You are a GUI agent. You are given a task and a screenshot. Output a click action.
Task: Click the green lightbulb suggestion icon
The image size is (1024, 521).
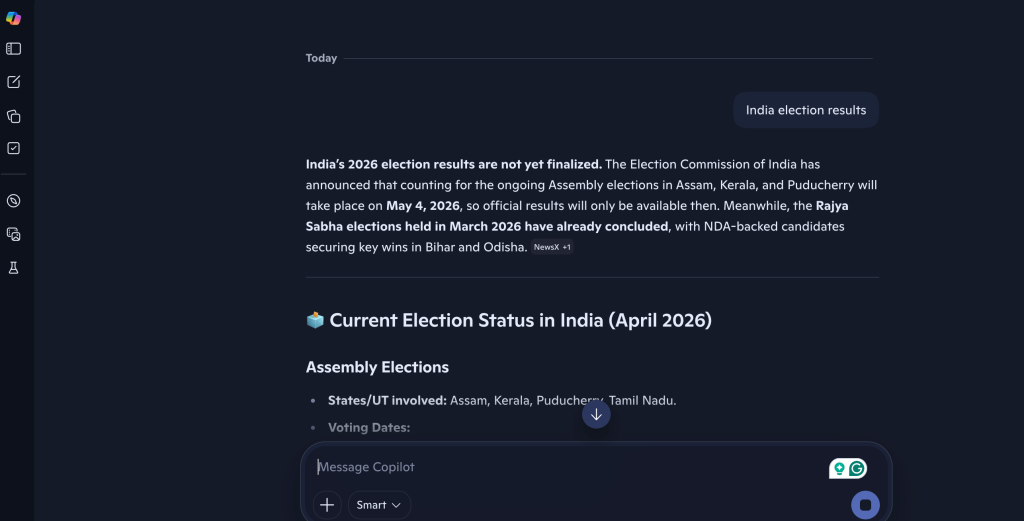(x=840, y=468)
